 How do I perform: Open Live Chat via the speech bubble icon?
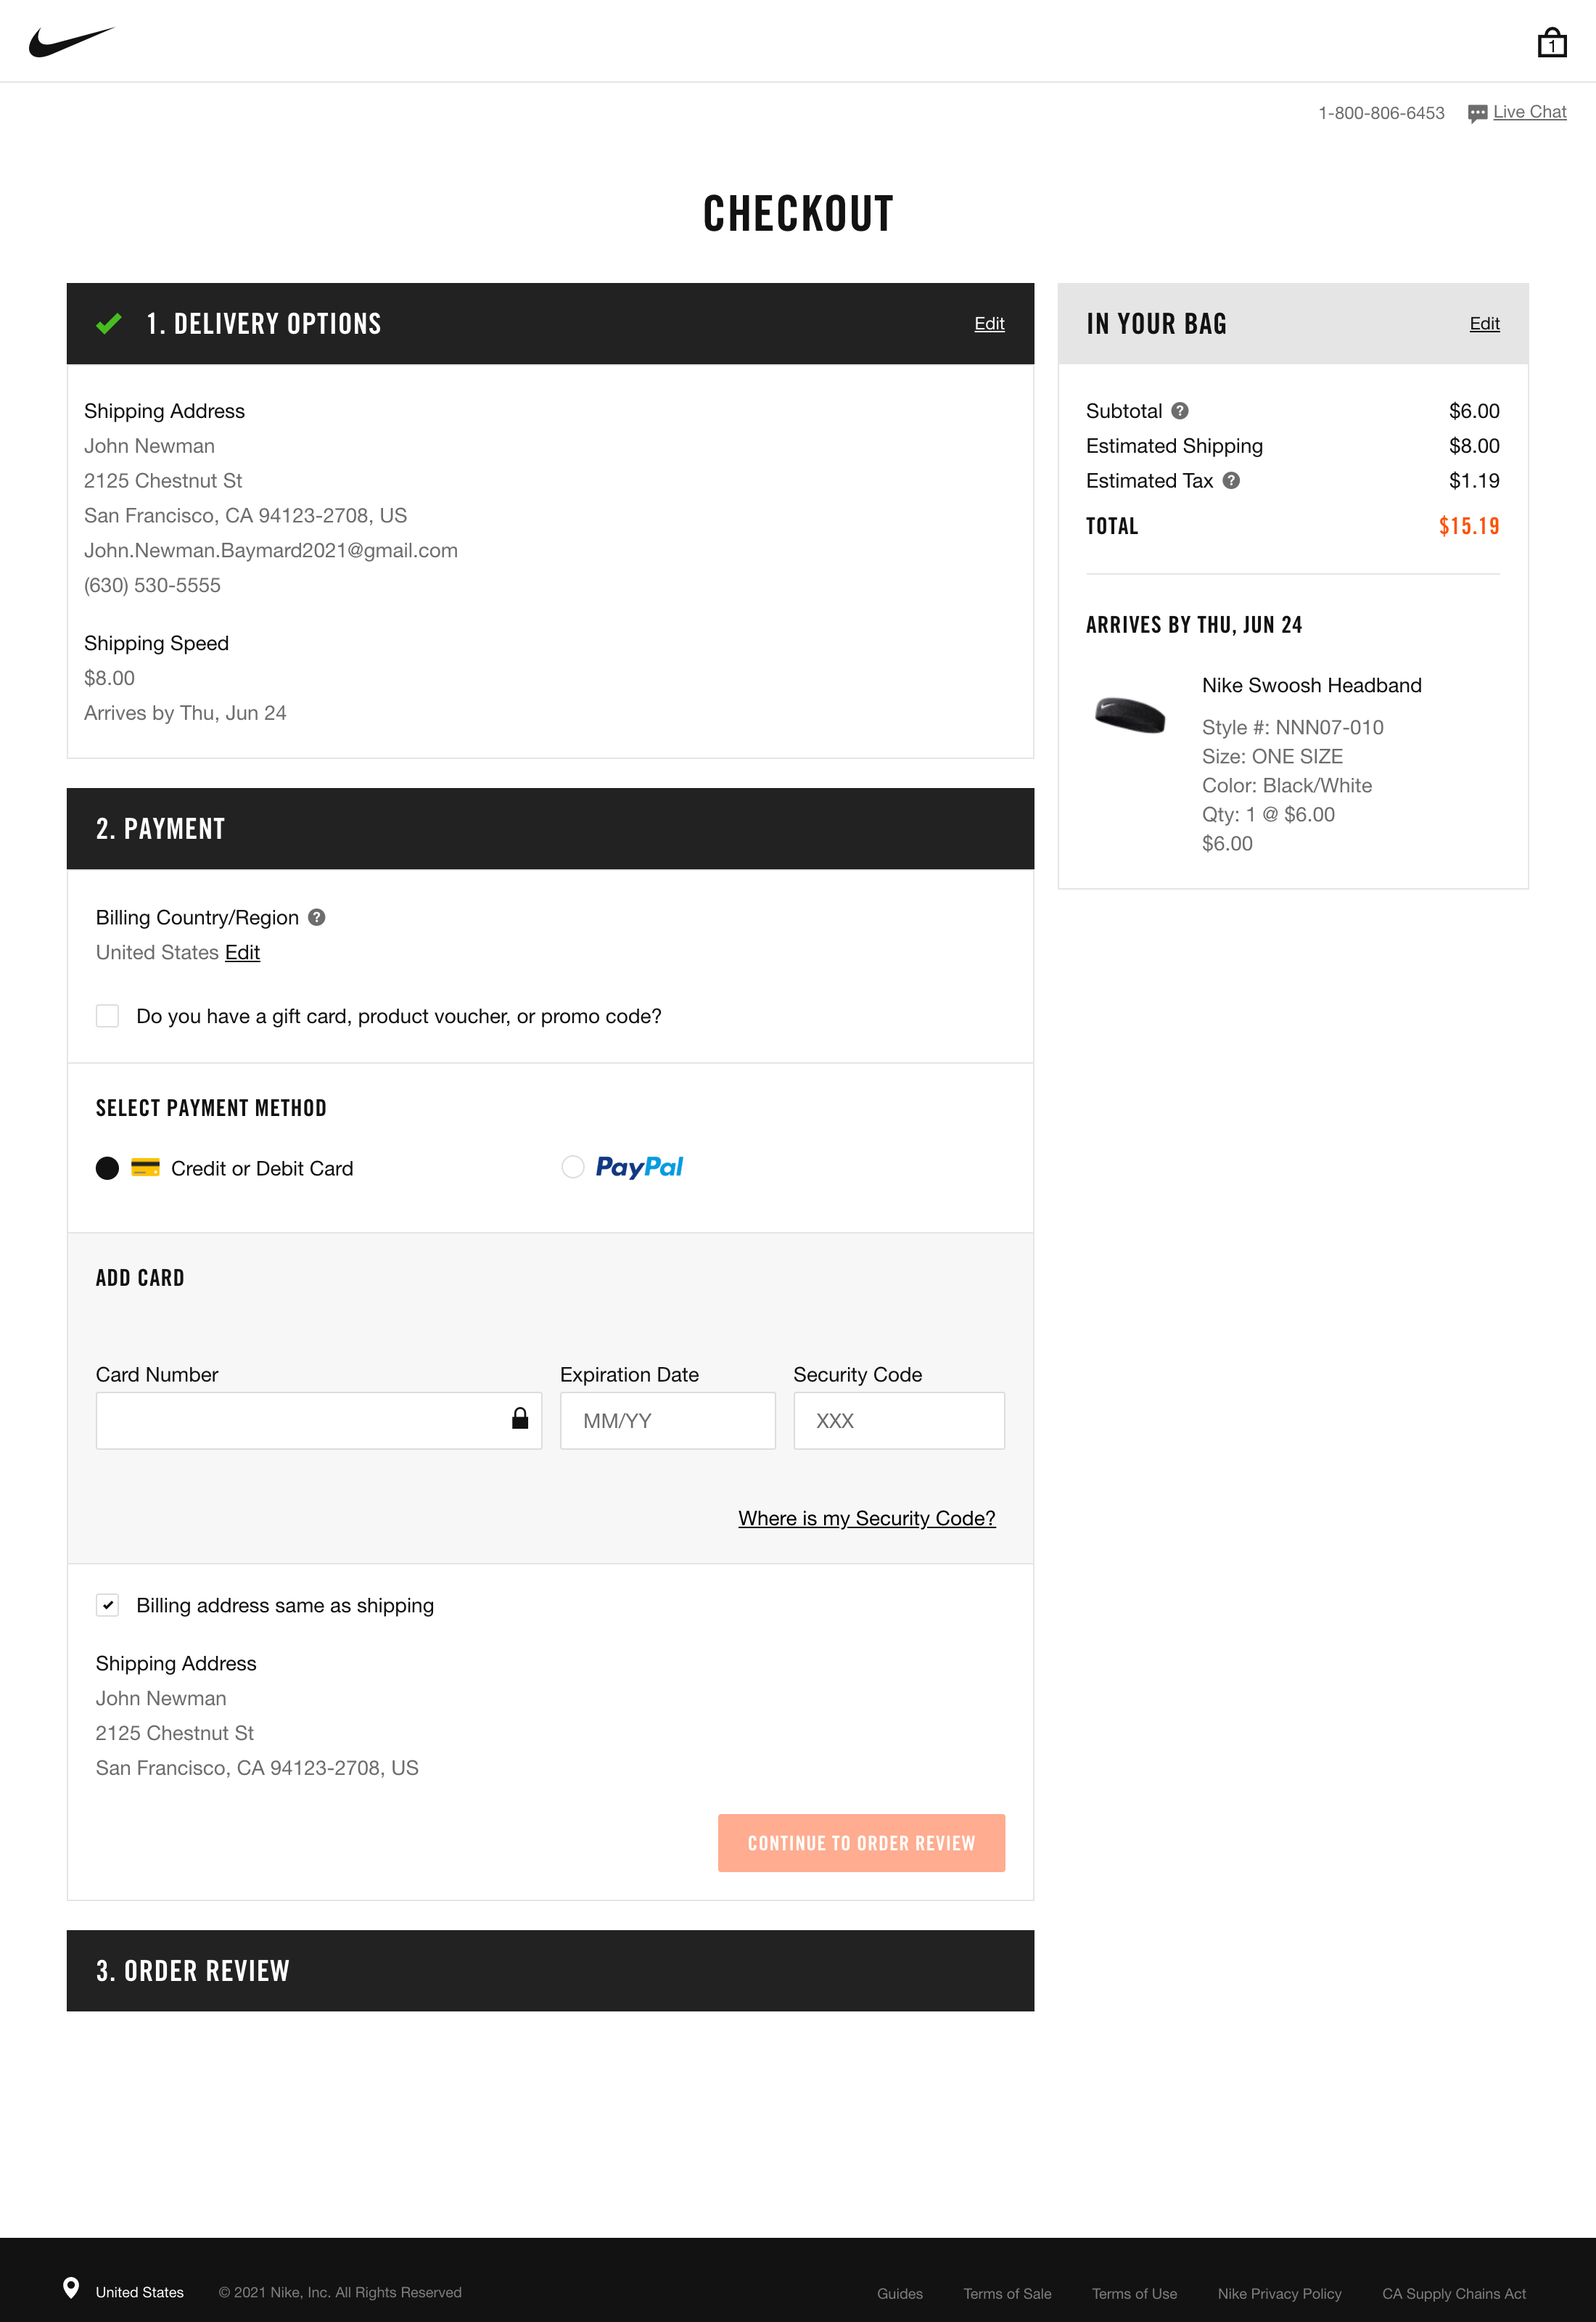[x=1477, y=112]
